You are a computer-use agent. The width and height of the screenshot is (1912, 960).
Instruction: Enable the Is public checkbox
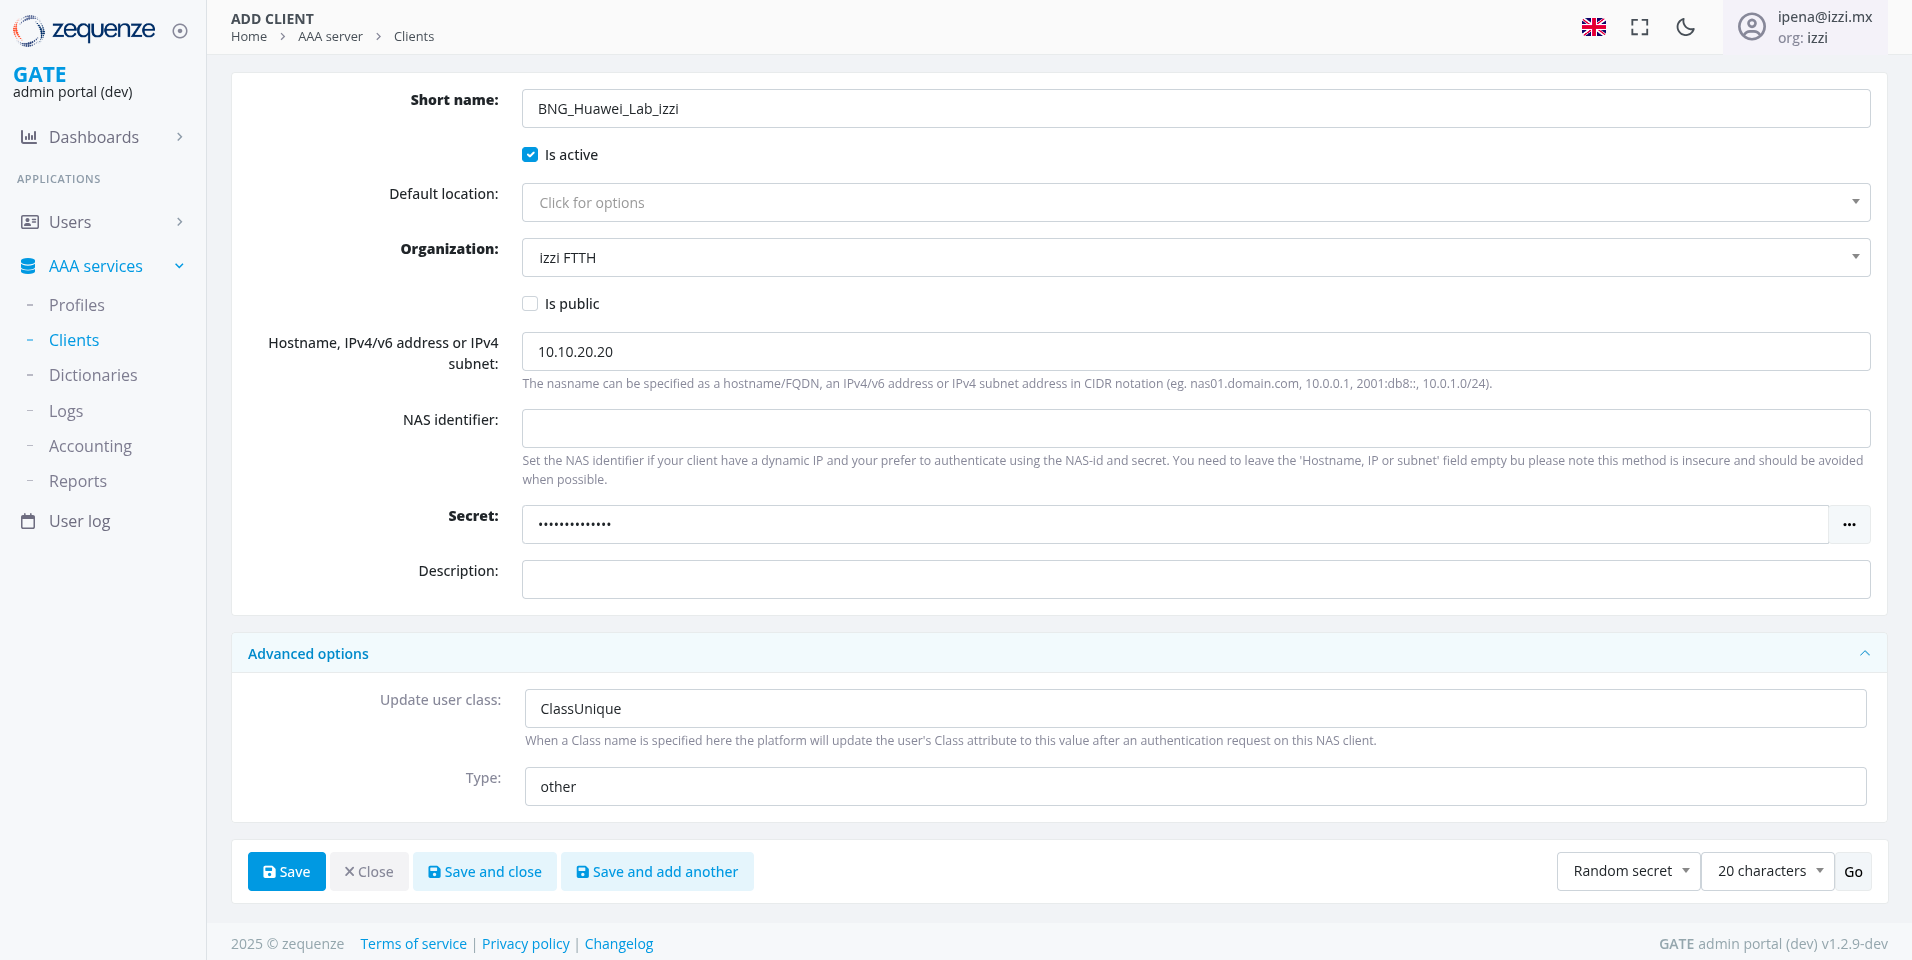pyautogui.click(x=529, y=303)
